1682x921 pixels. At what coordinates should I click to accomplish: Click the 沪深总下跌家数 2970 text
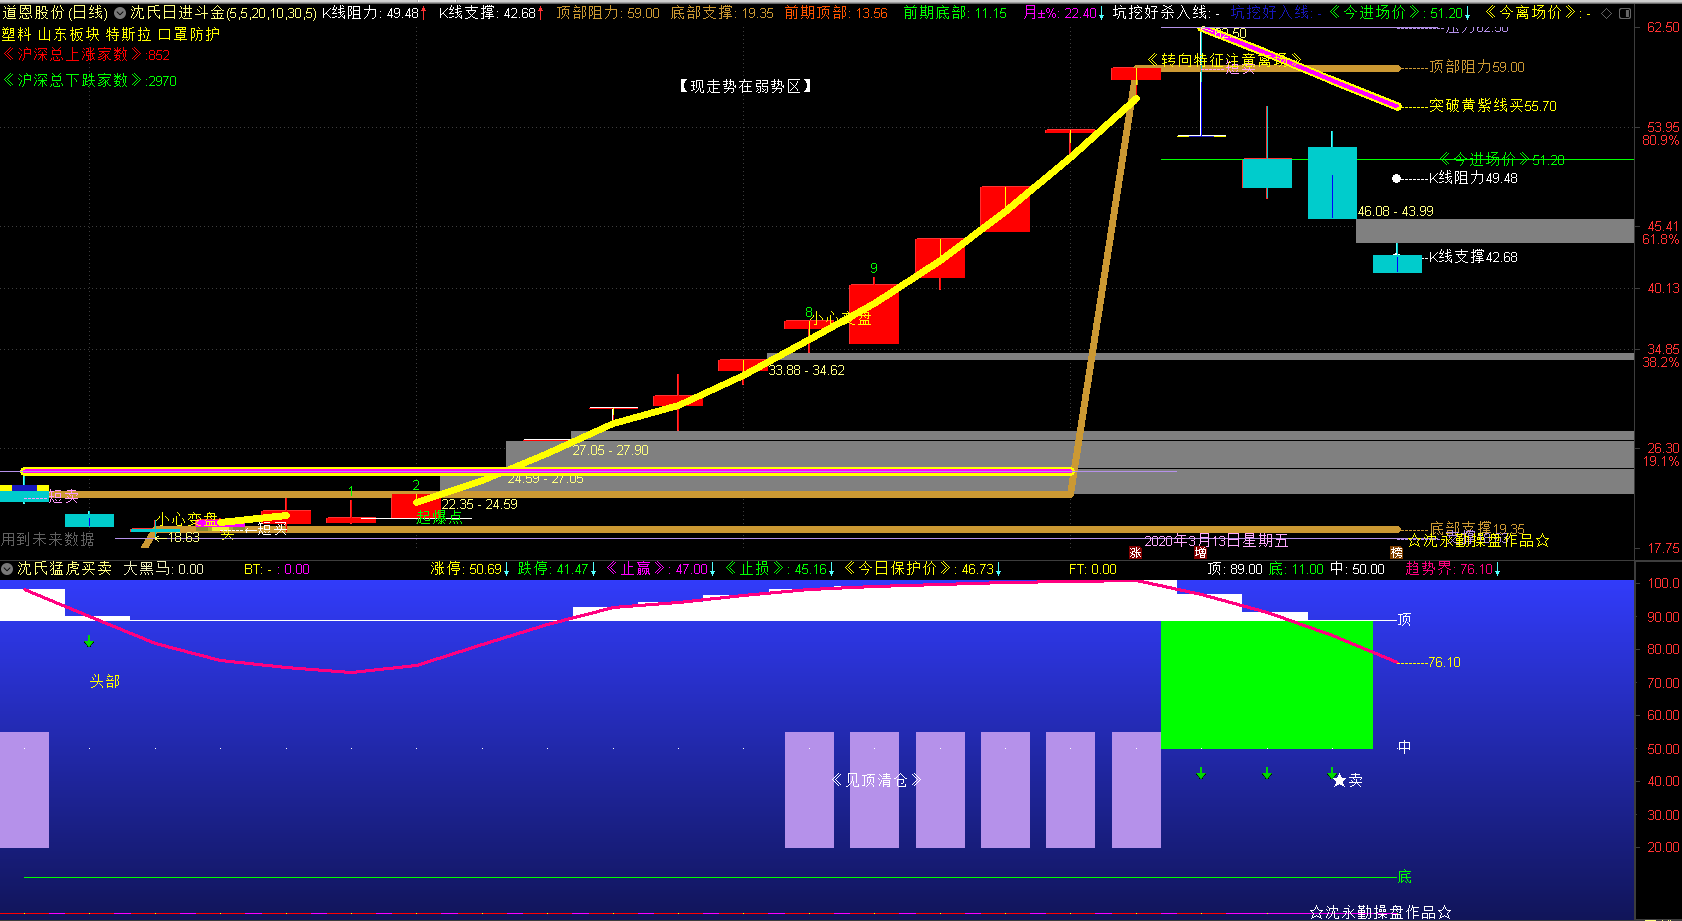pos(89,81)
